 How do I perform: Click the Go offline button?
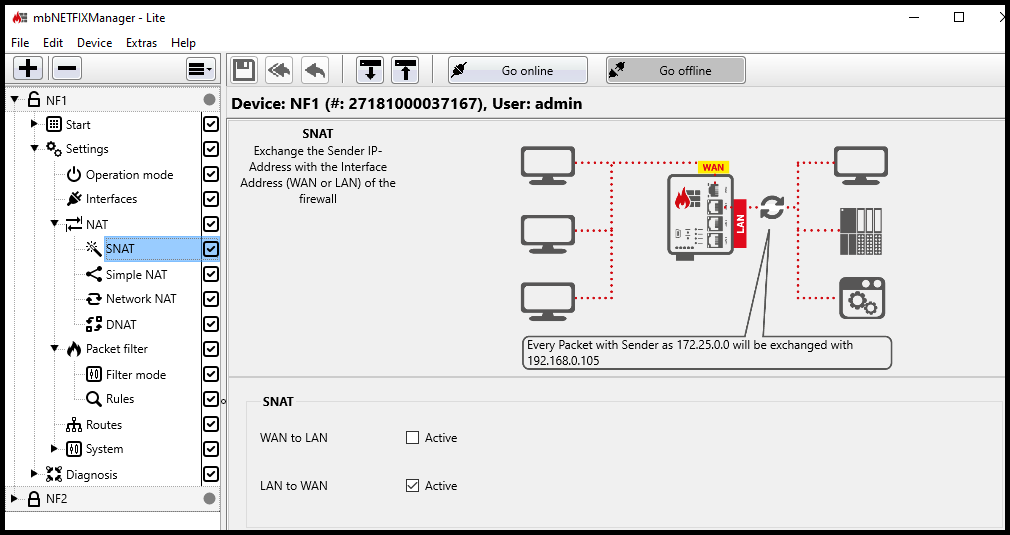tap(676, 70)
